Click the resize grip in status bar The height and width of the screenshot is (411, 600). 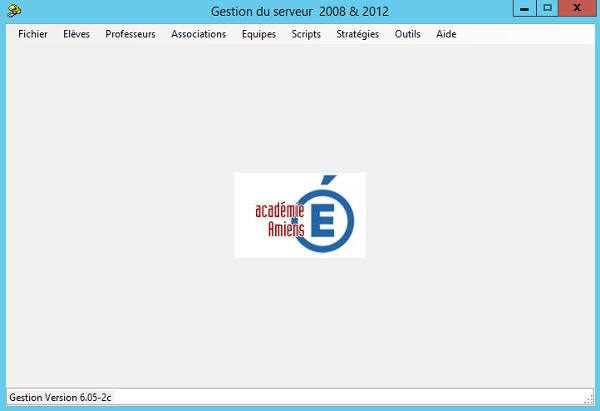pyautogui.click(x=589, y=400)
